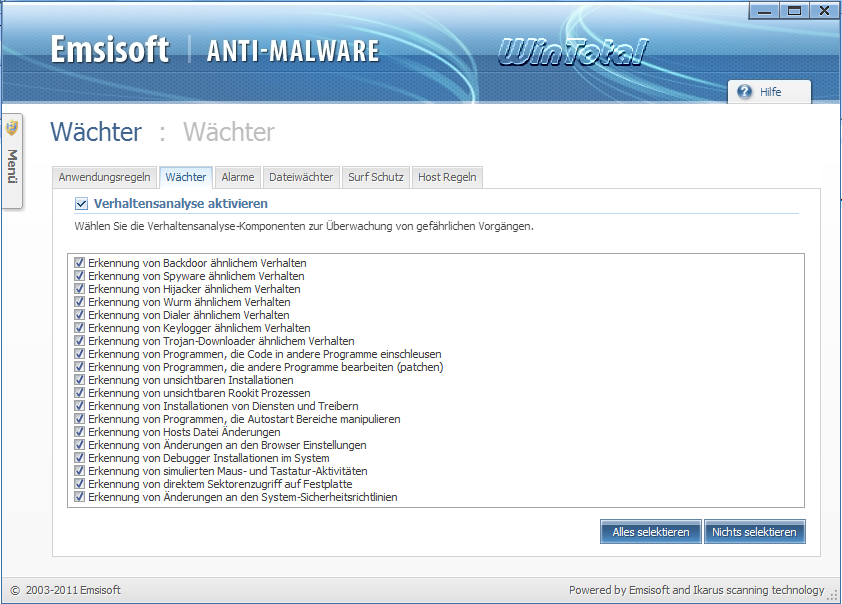Toggle Änderungen an den Browser Einstellungen checkbox

[79, 445]
